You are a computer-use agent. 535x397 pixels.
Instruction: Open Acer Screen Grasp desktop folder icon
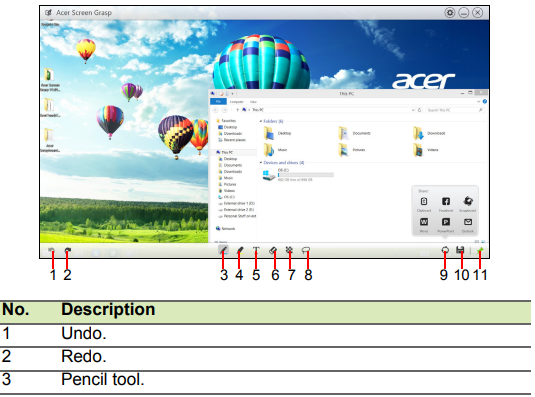(x=50, y=80)
